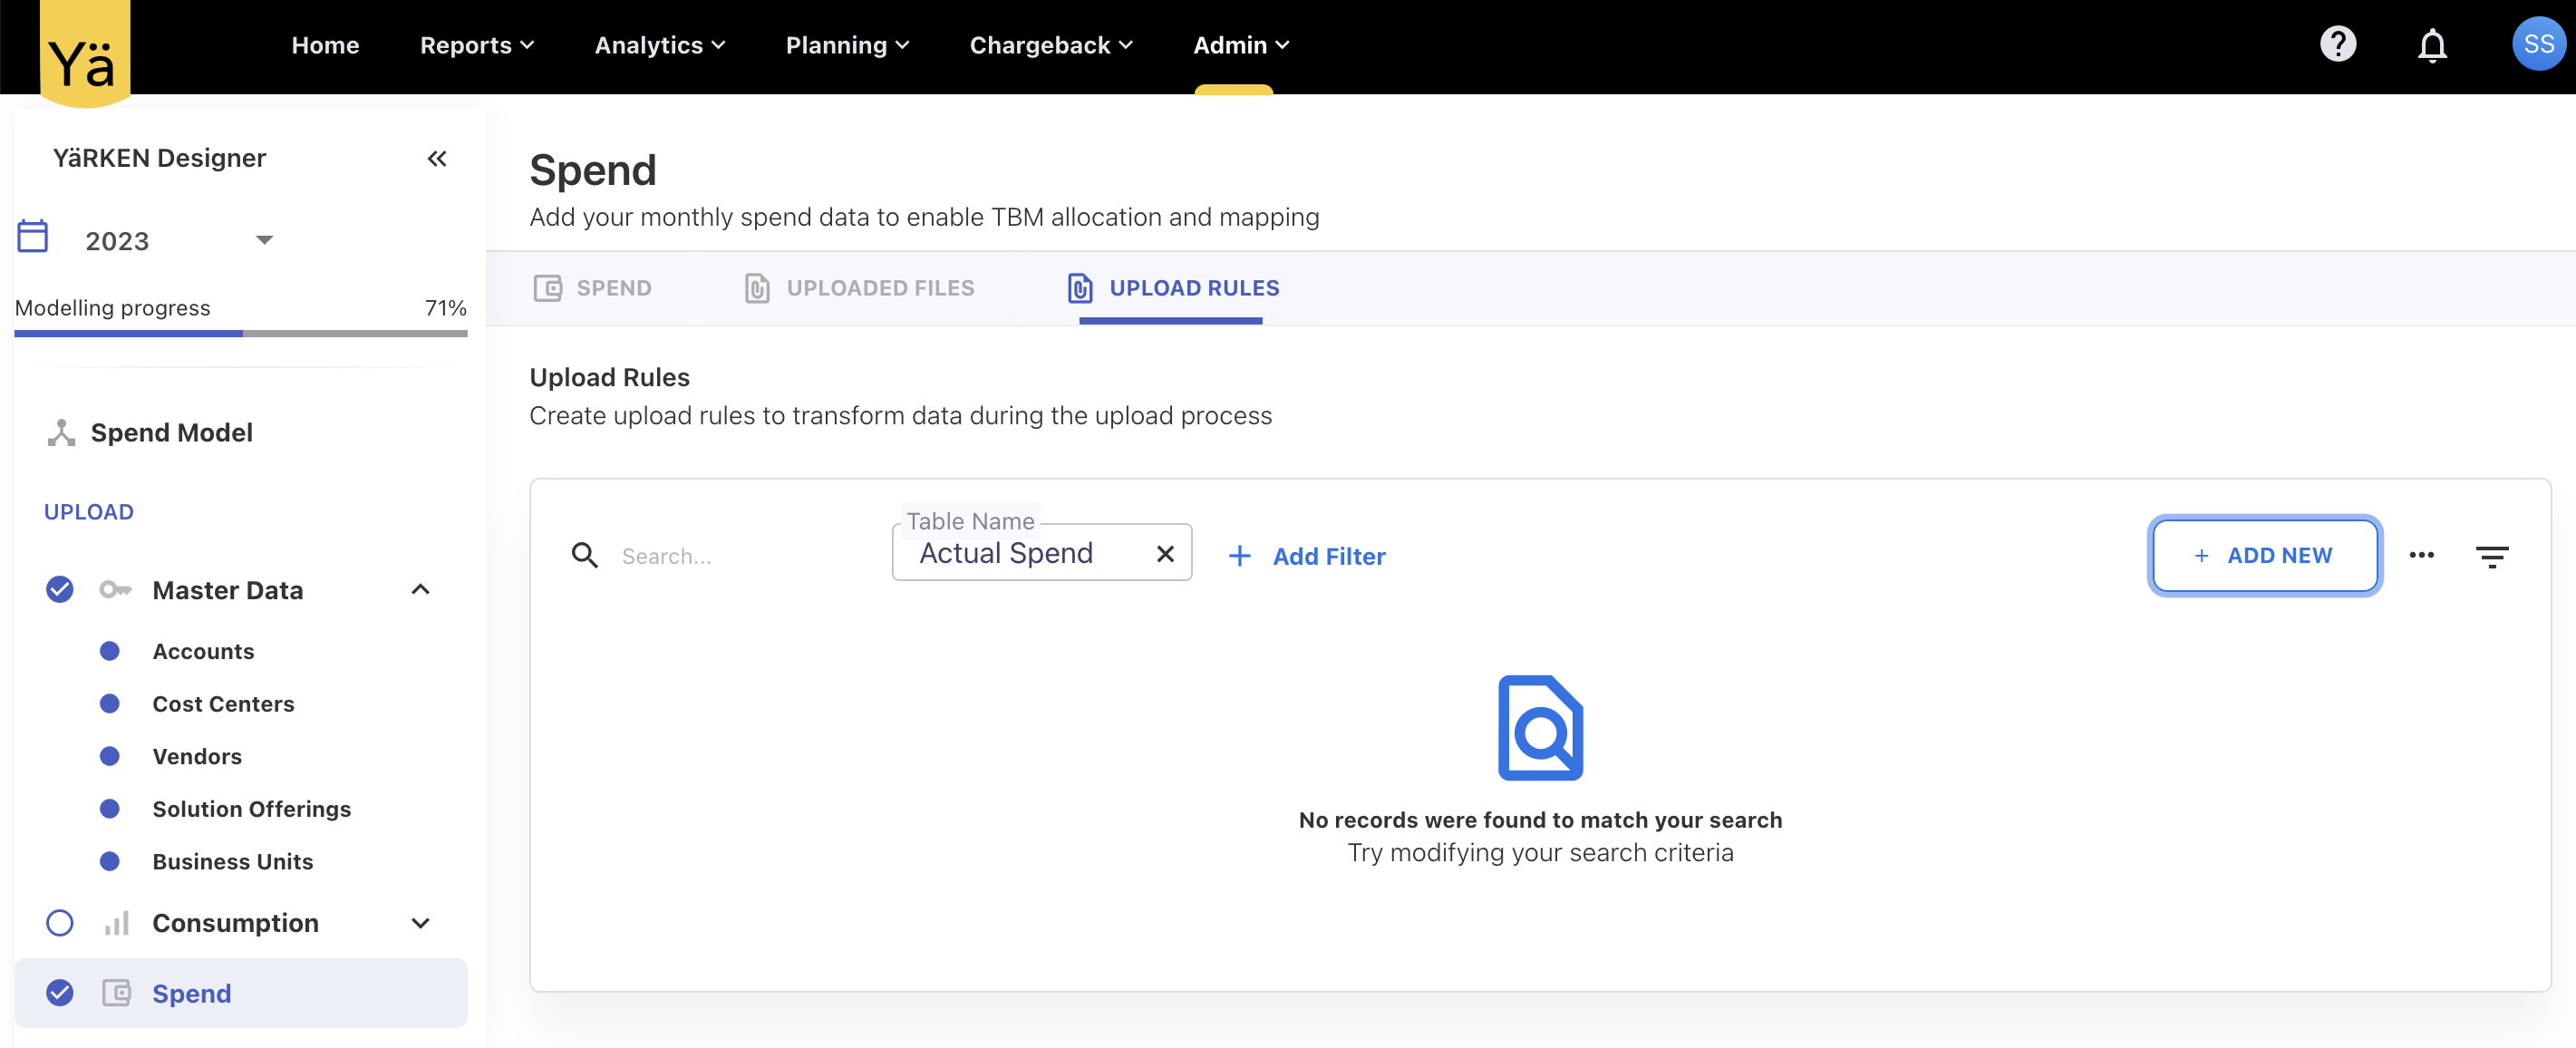The height and width of the screenshot is (1048, 2576).
Task: Open the Reports menu
Action: coord(476,45)
